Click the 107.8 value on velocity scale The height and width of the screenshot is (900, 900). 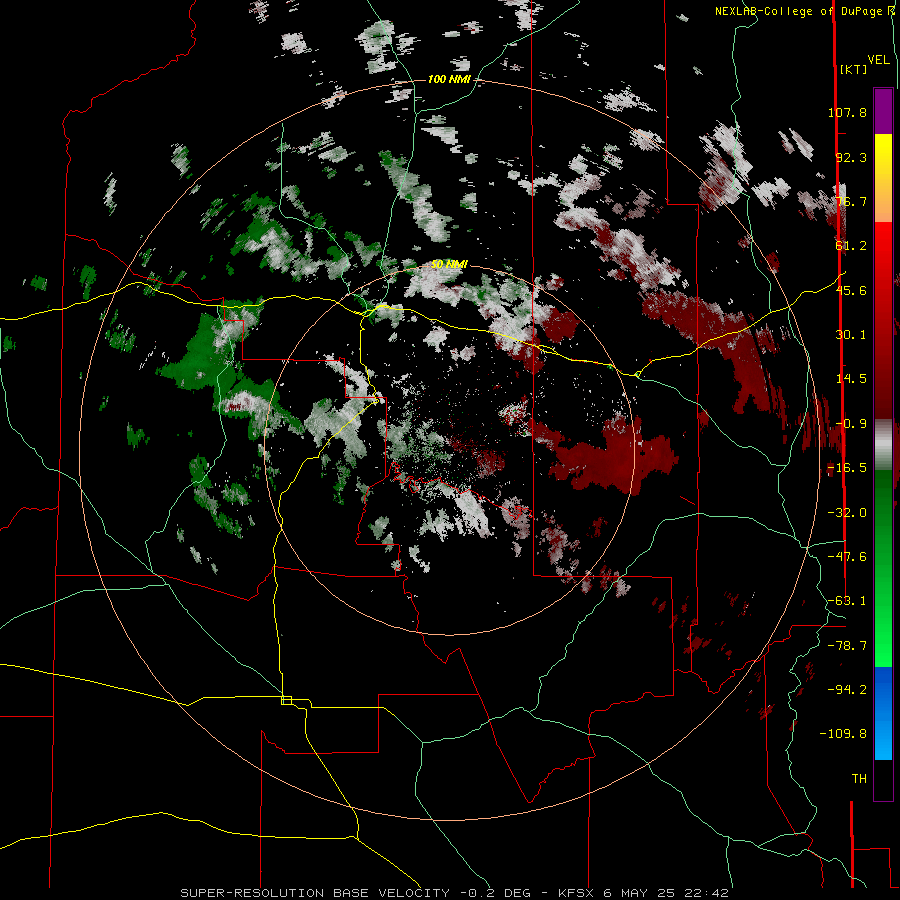(x=847, y=112)
